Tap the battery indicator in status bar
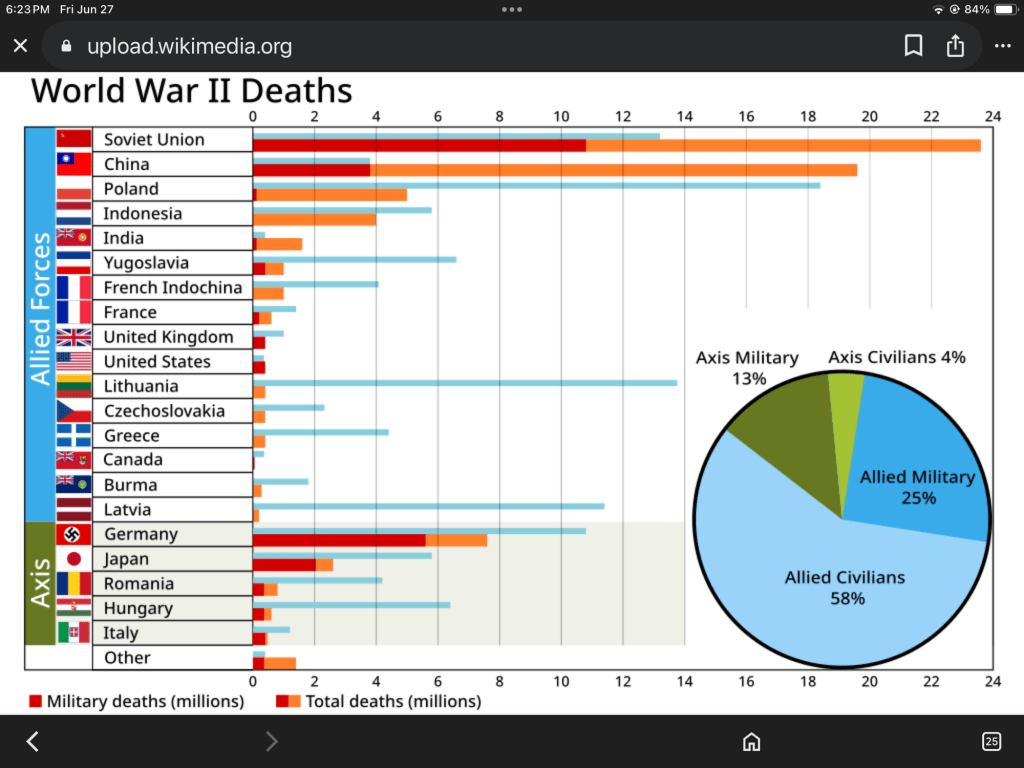The height and width of the screenshot is (768, 1024). 1004,9
